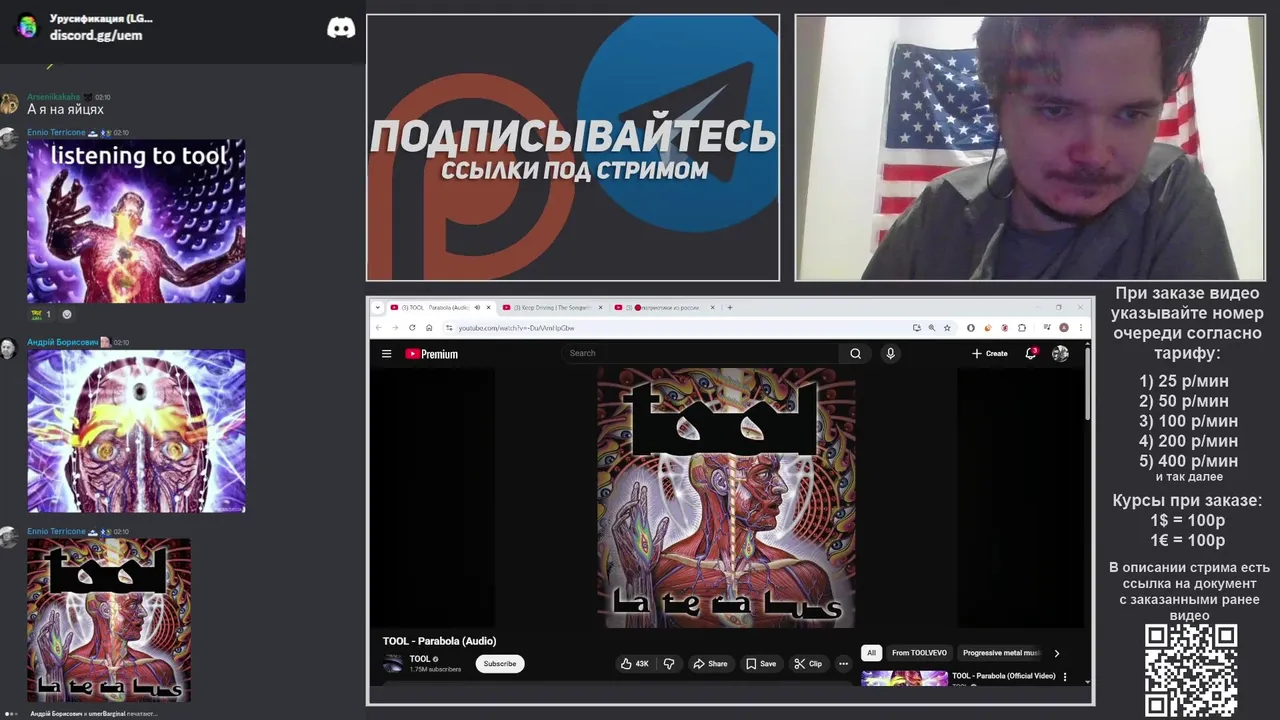
Task: Click the Create button
Action: 989,353
